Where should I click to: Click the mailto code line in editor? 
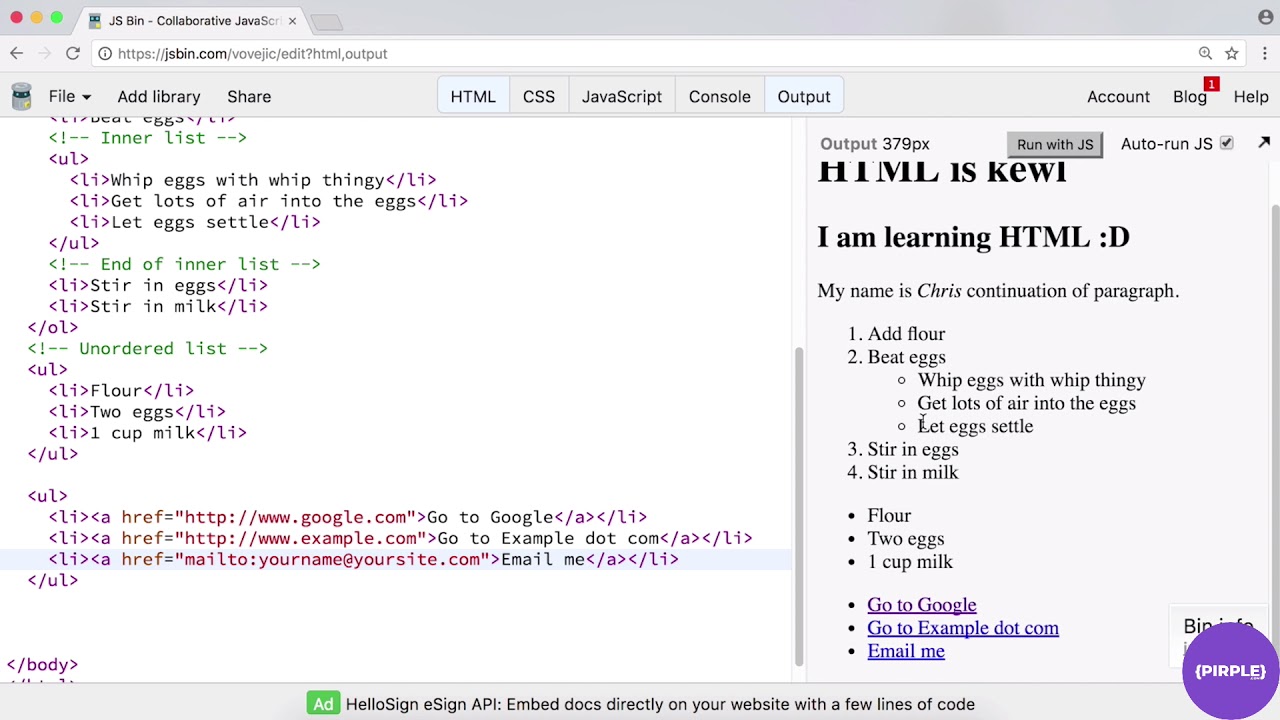pos(364,559)
